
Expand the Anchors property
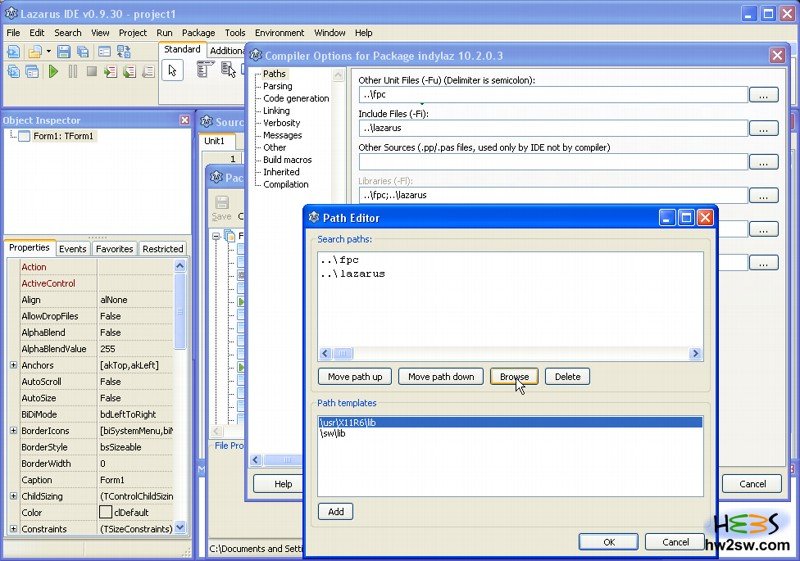(x=13, y=365)
